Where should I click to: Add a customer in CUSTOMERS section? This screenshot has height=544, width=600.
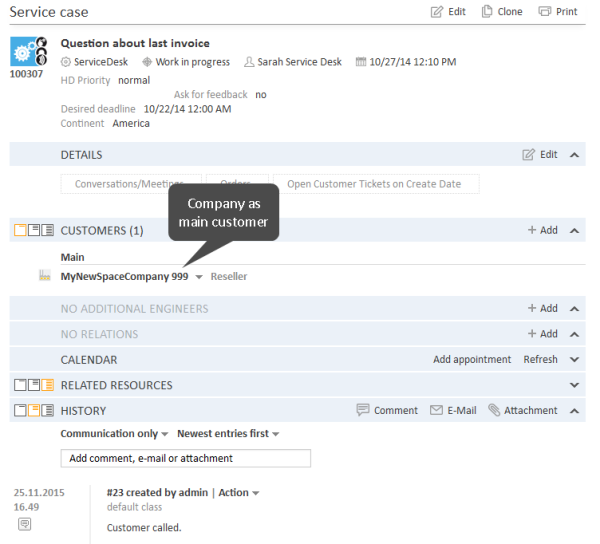(x=543, y=230)
